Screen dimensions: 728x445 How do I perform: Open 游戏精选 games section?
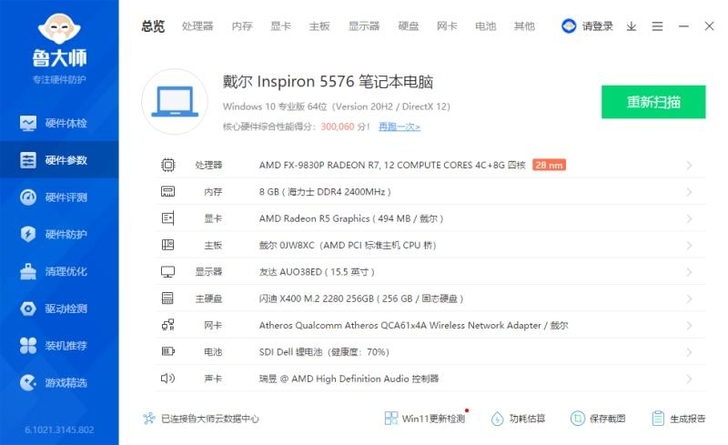59,383
